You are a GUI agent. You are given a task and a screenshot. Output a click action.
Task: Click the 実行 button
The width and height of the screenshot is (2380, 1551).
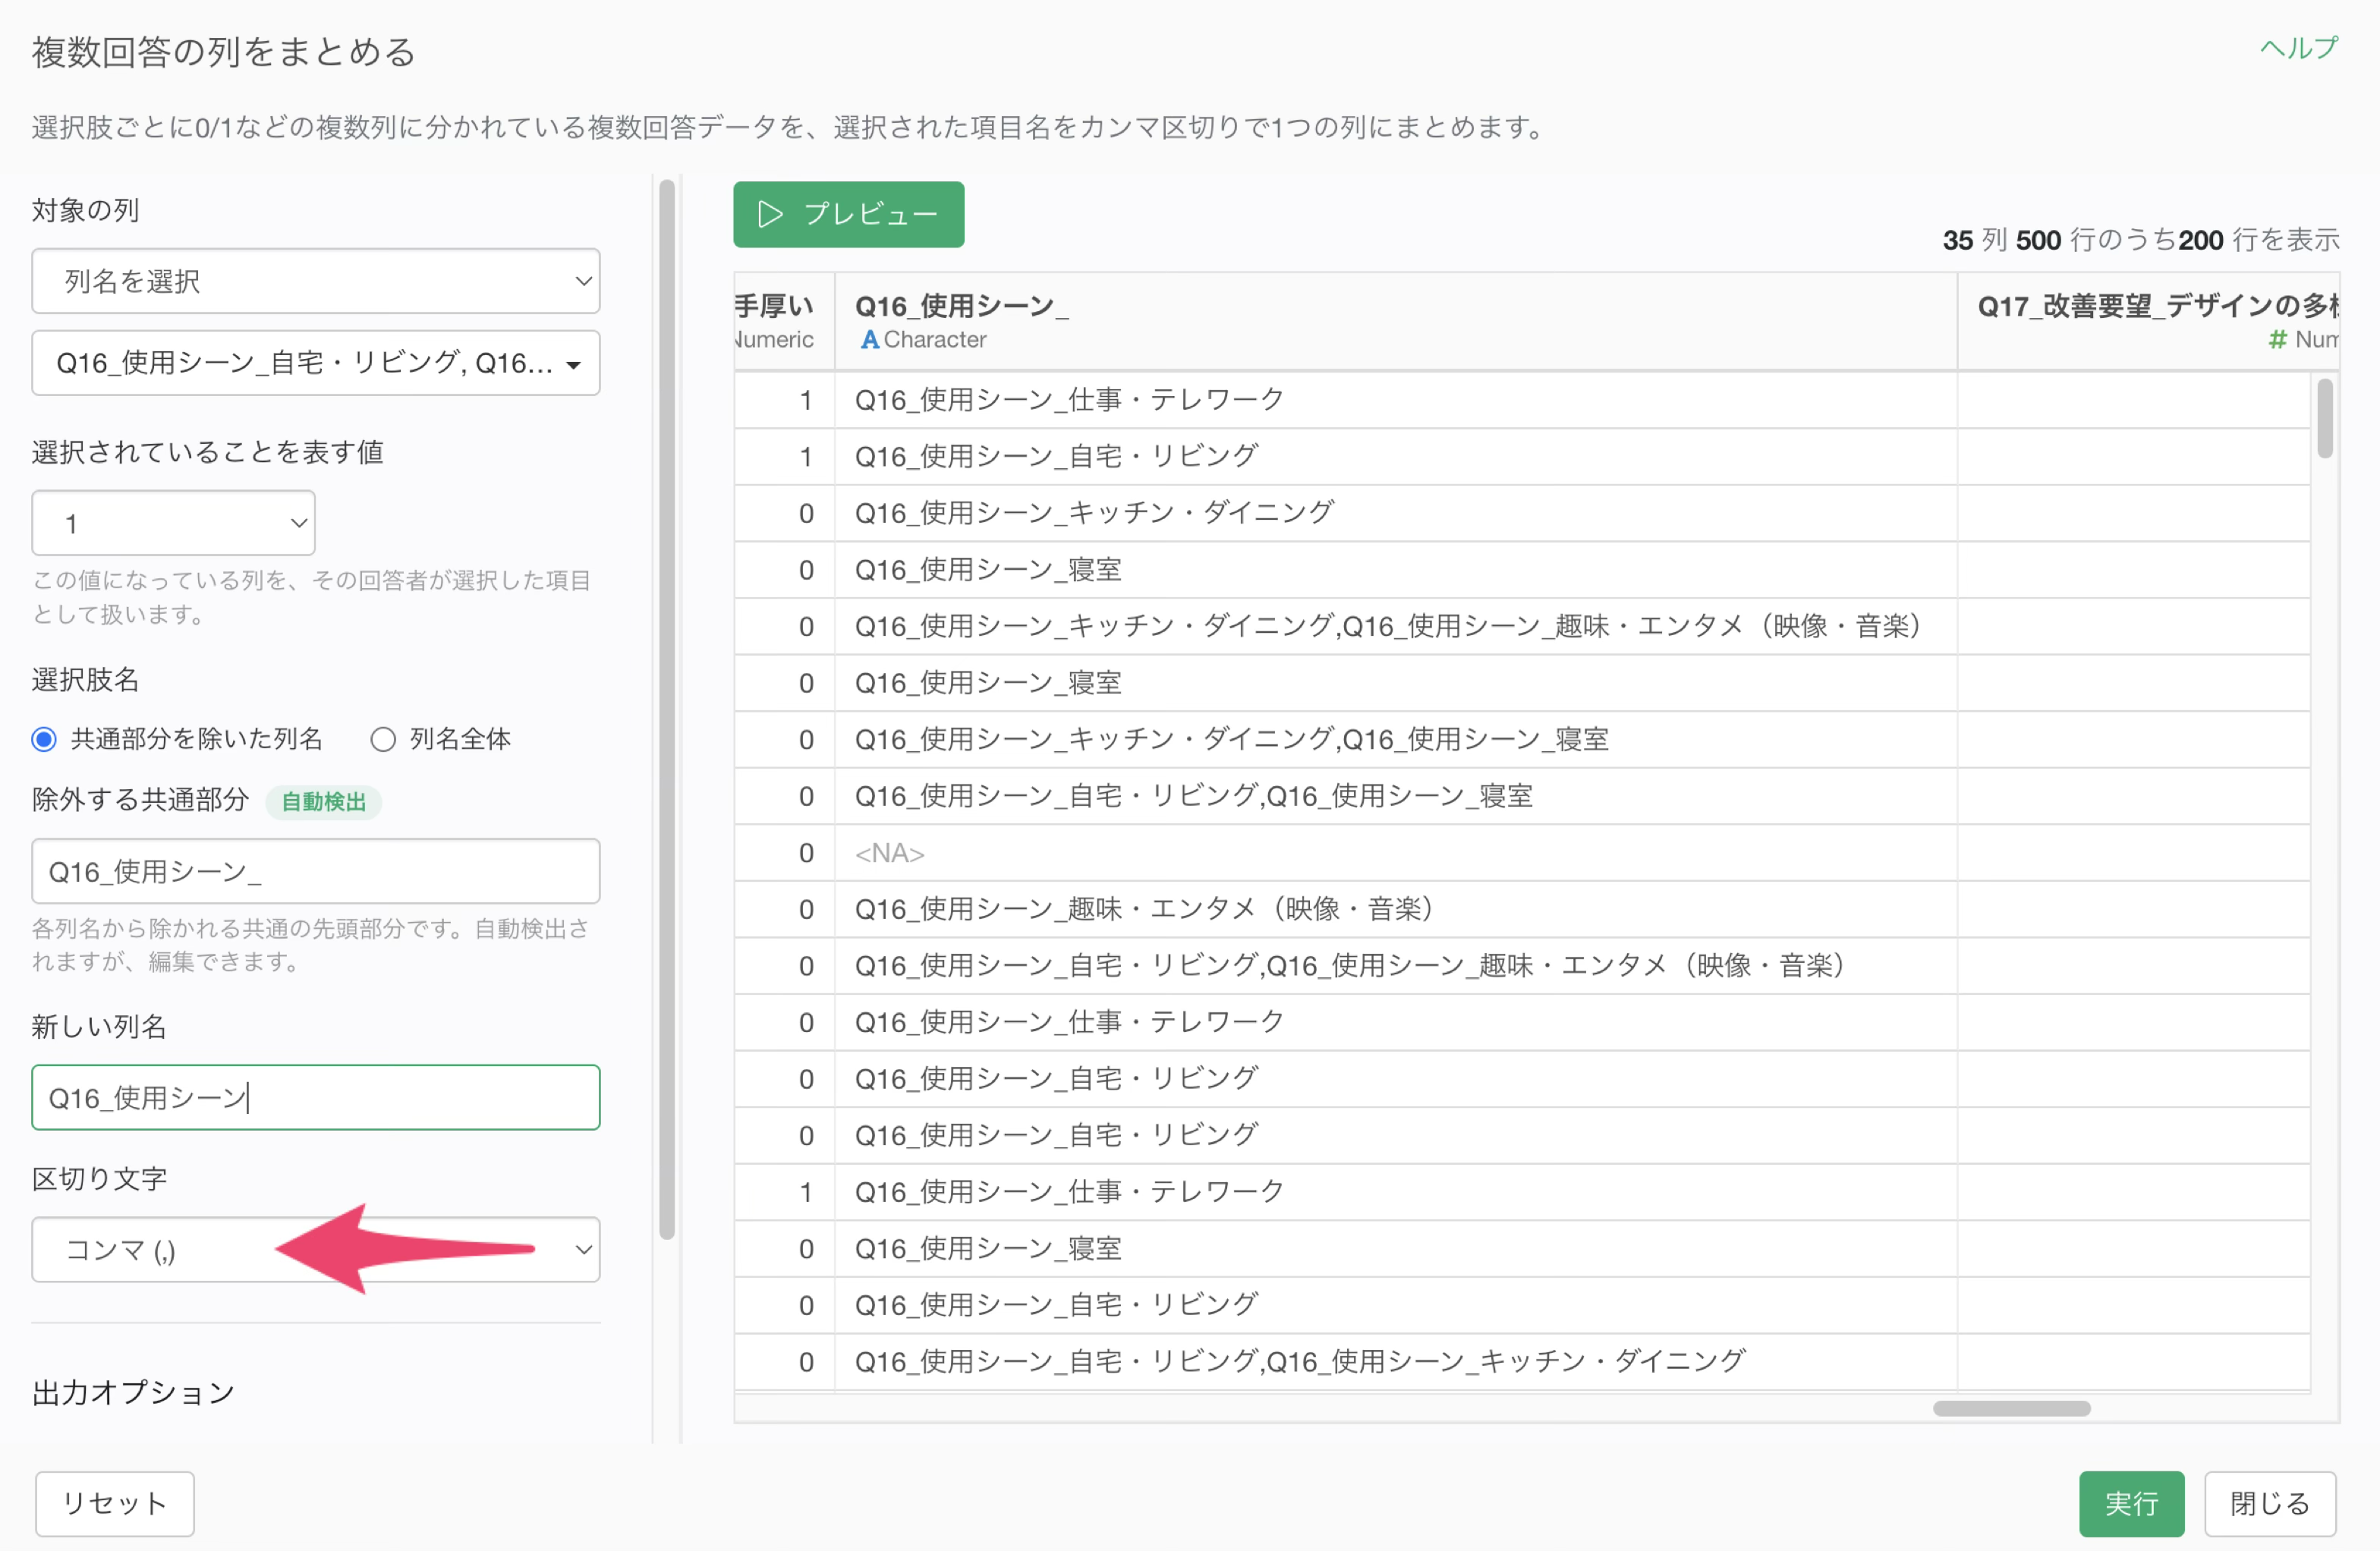coord(2131,1503)
